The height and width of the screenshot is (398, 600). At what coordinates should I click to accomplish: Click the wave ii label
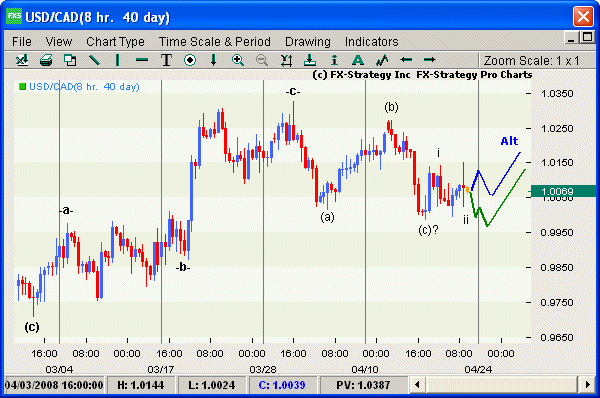(x=466, y=220)
